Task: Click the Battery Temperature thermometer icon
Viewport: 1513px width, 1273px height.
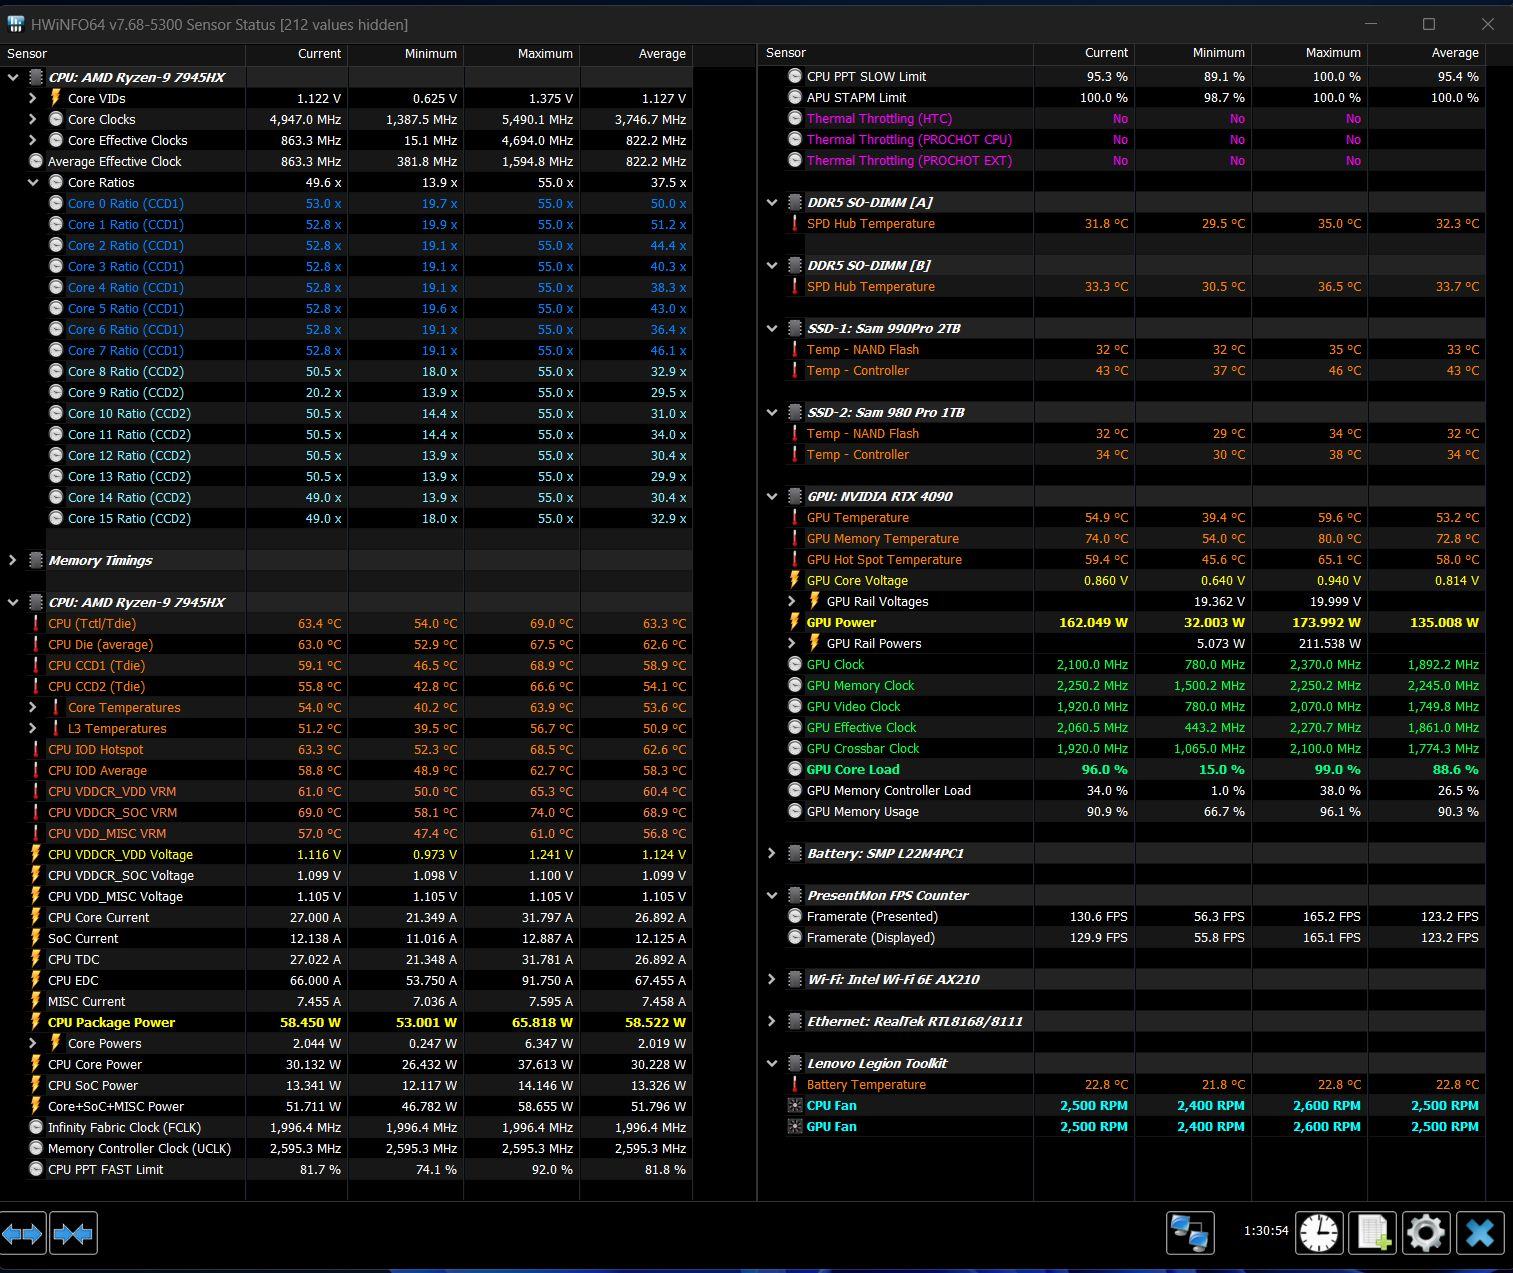Action: click(795, 1084)
